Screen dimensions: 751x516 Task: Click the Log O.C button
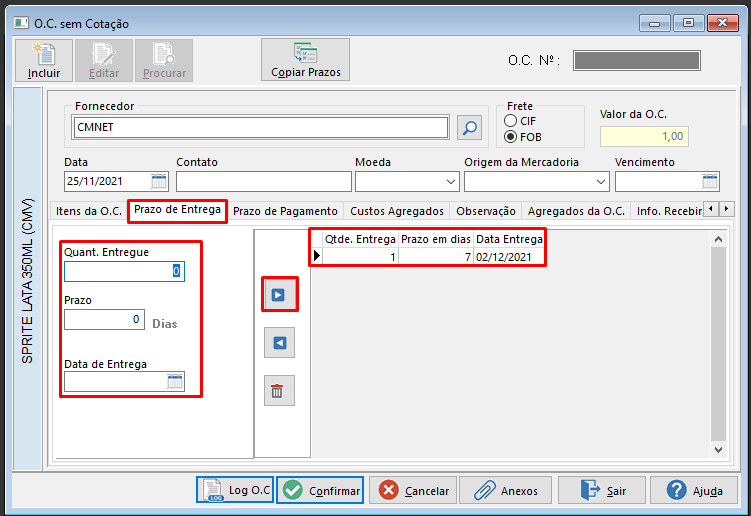235,490
